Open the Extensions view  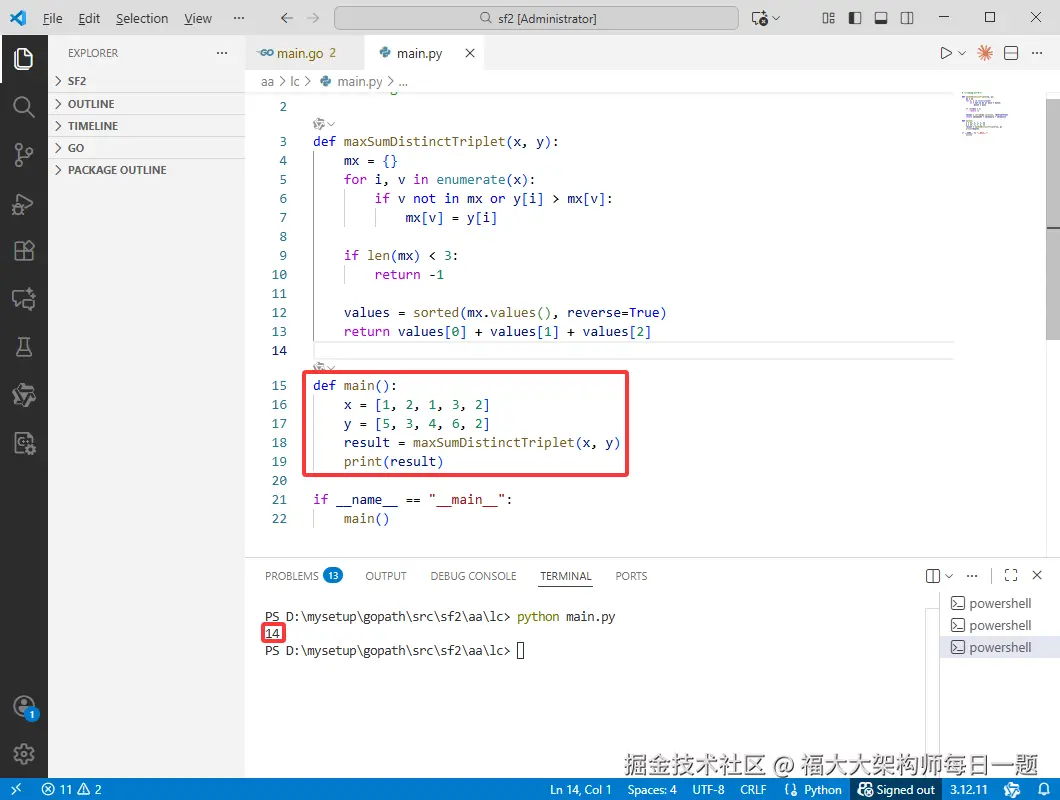[24, 251]
